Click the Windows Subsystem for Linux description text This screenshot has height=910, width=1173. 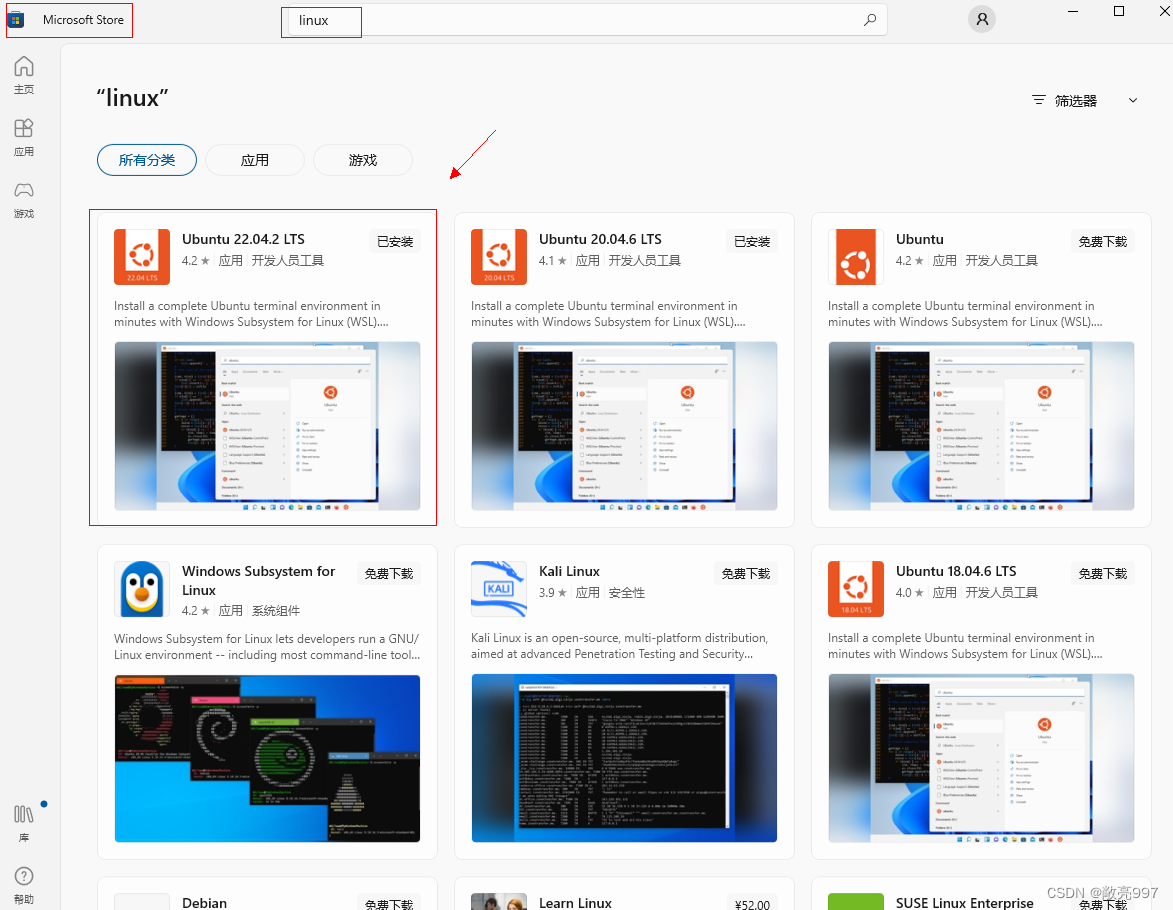[267, 647]
